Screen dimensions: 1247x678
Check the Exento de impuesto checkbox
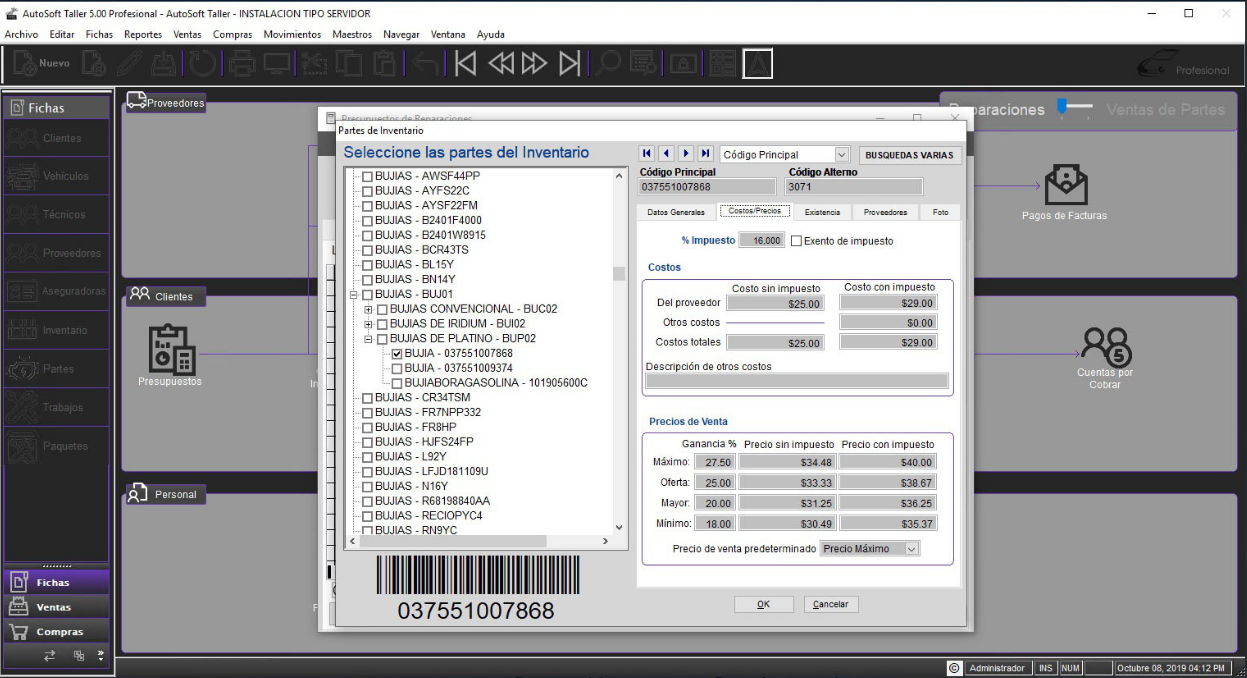[797, 241]
